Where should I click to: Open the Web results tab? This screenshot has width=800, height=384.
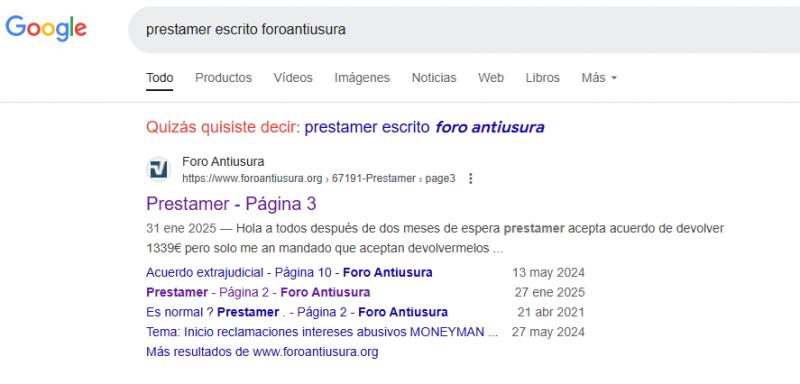pos(491,78)
